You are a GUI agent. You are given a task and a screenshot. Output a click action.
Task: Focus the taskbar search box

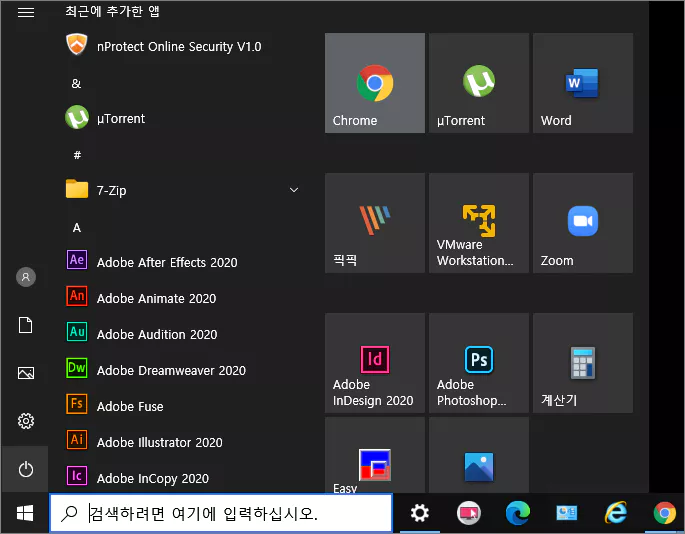click(221, 513)
